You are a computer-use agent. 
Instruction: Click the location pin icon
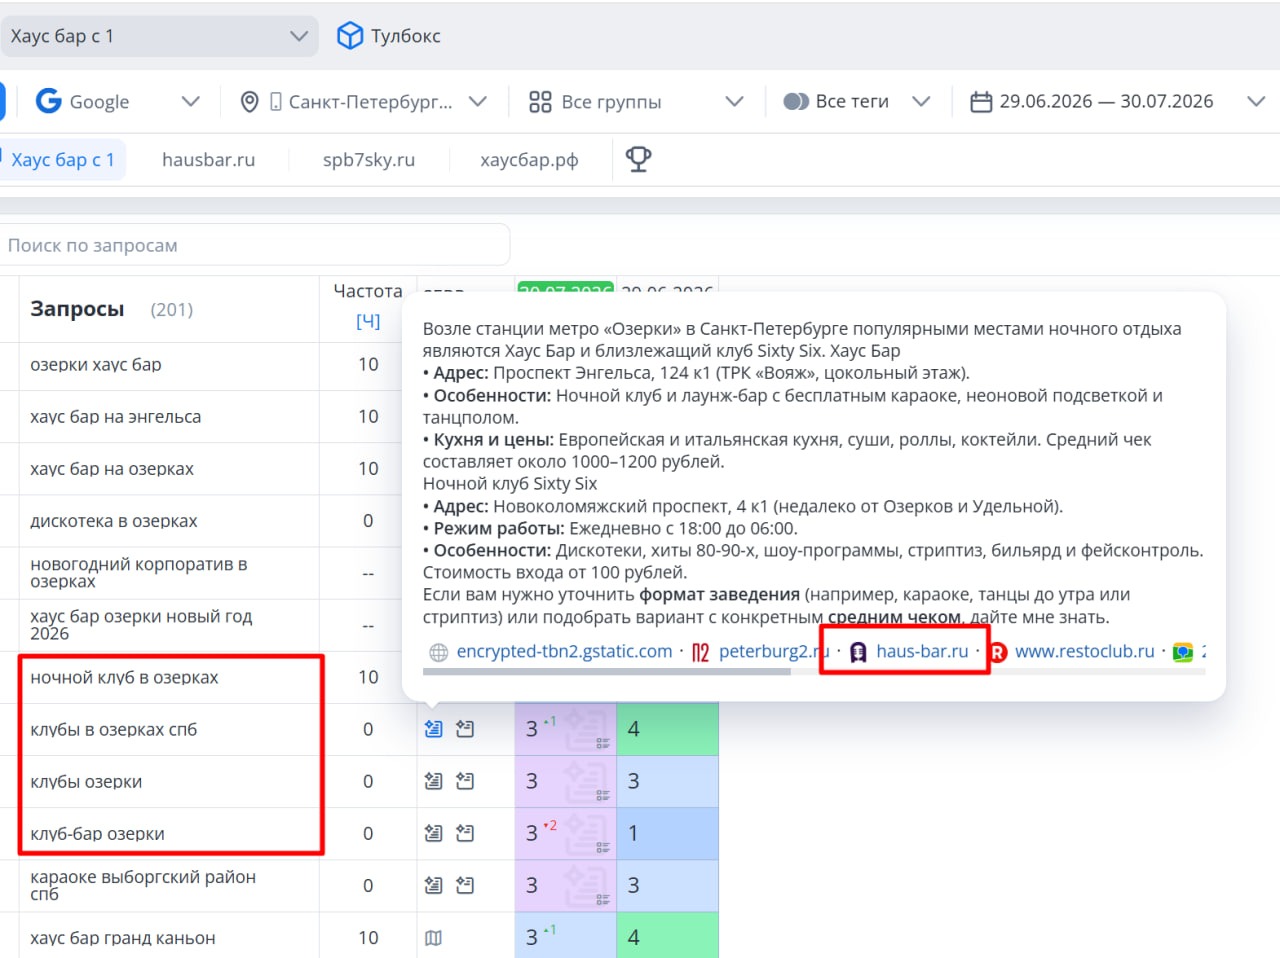click(x=250, y=102)
